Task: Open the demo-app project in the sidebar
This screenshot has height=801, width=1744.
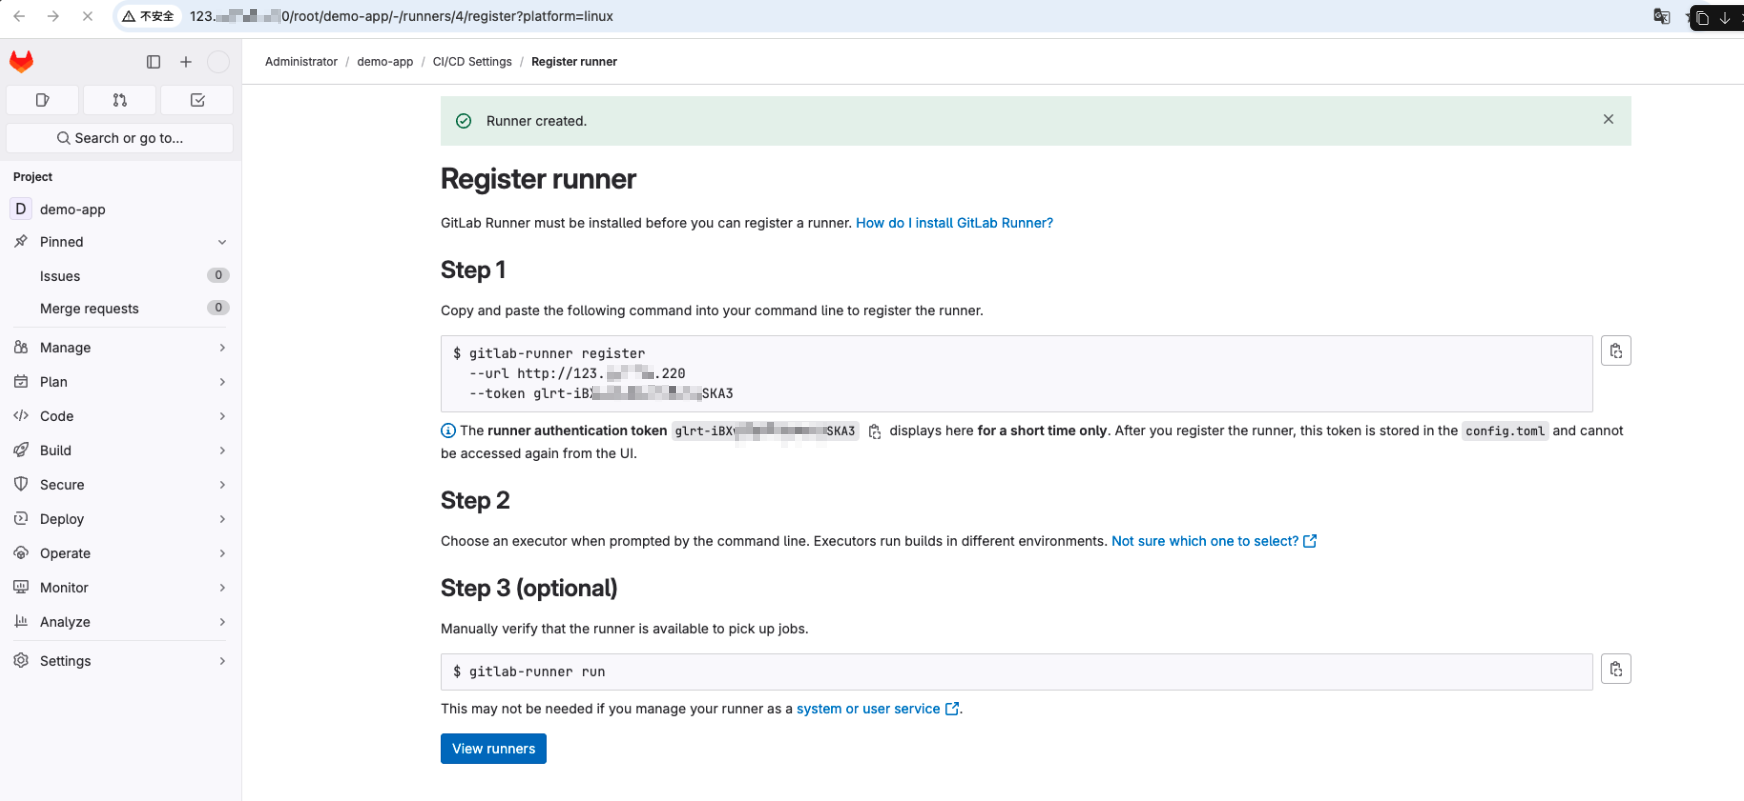Action: click(120, 209)
